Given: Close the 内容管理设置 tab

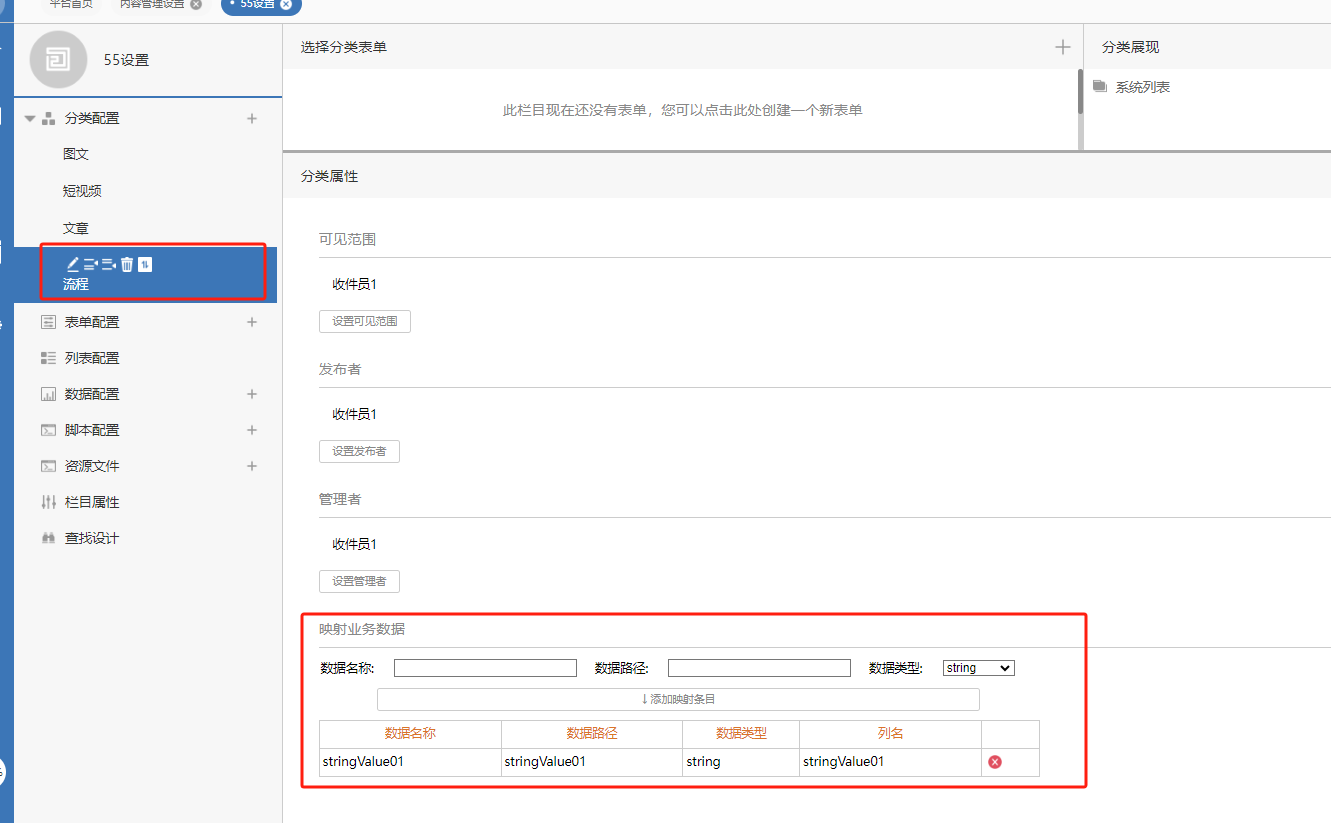Looking at the screenshot, I should 196,4.
